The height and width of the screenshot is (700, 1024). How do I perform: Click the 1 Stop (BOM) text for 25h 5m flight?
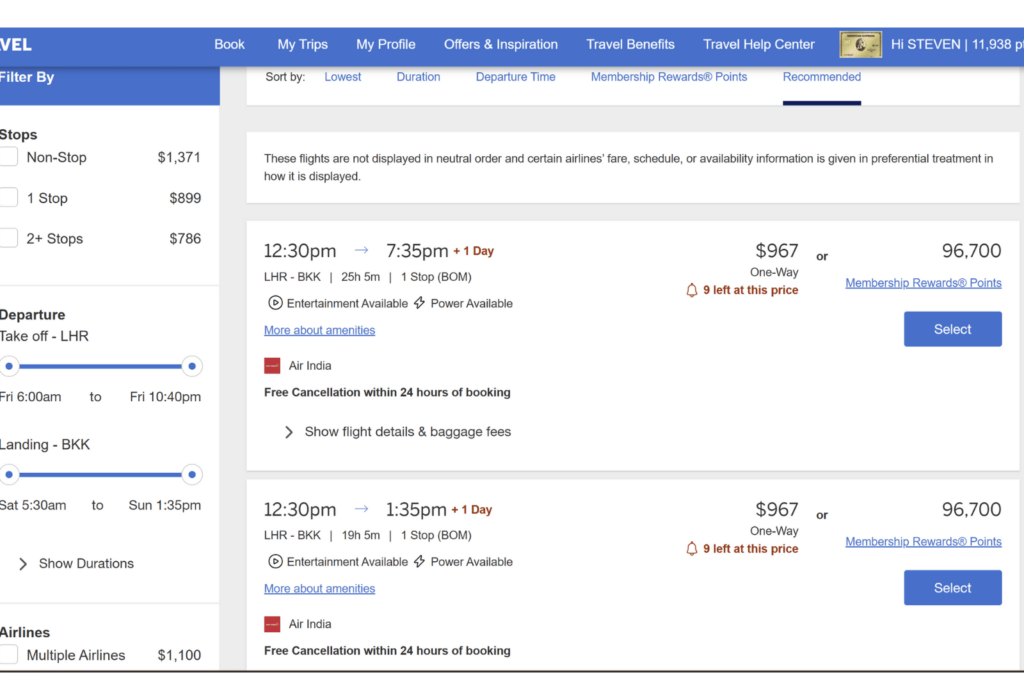pos(436,277)
